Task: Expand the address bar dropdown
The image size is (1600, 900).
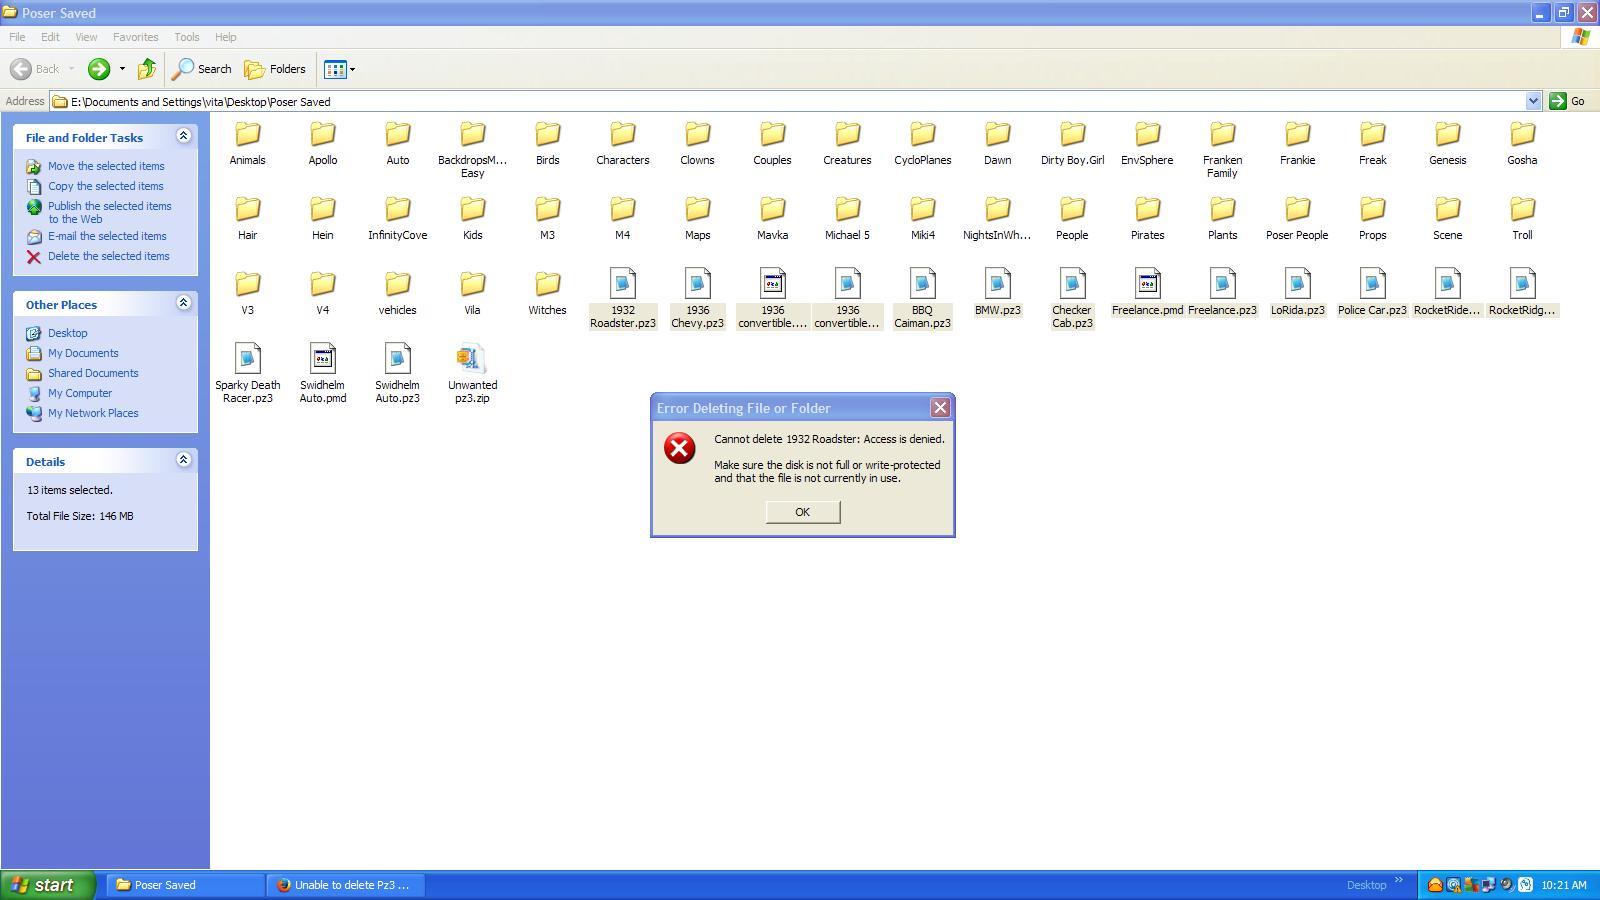Action: click(1533, 101)
